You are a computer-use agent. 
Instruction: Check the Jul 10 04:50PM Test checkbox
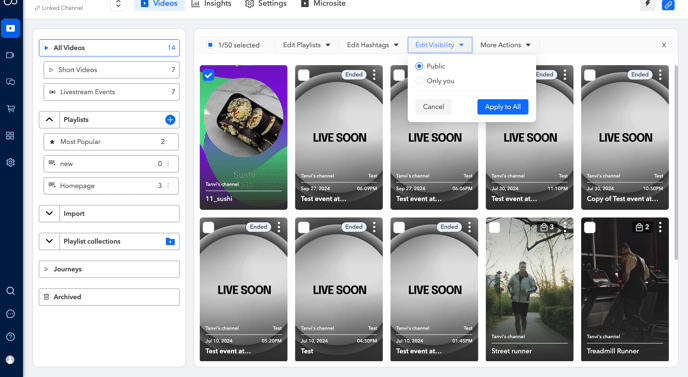[x=304, y=227]
